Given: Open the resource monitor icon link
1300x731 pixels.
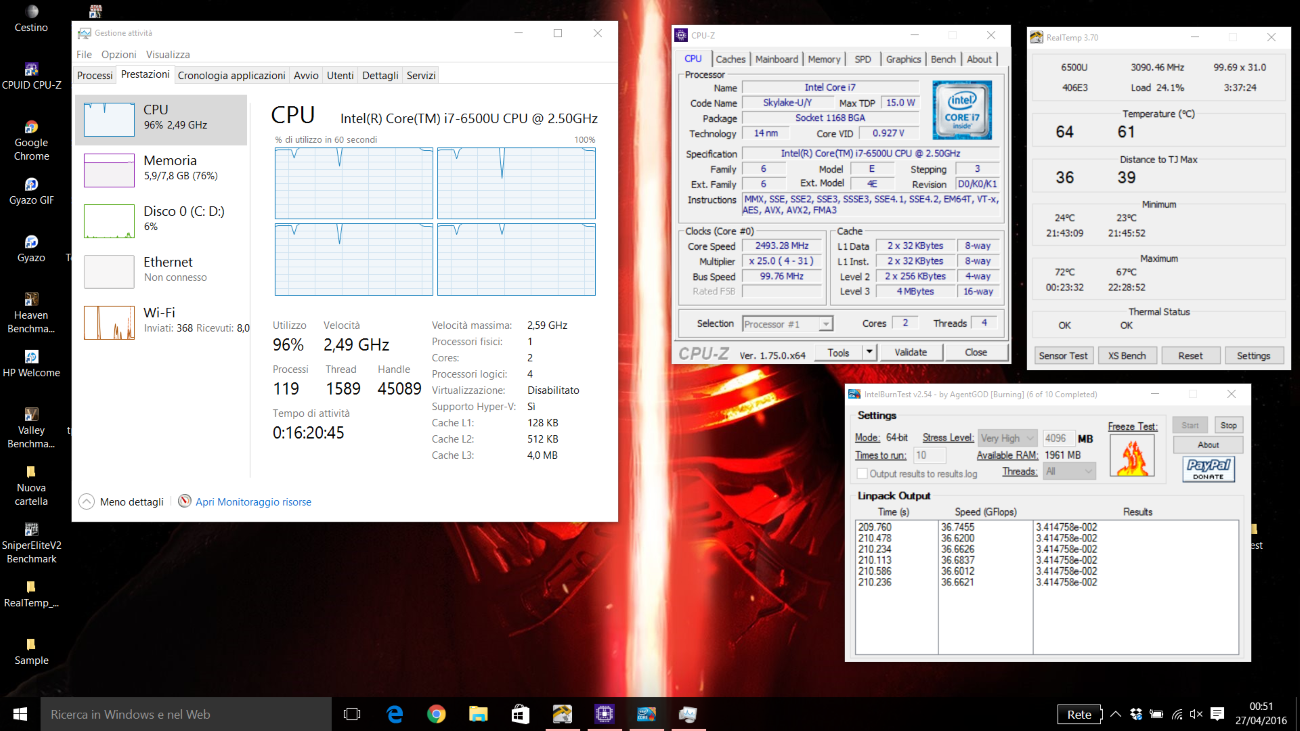Looking at the screenshot, I should (184, 501).
